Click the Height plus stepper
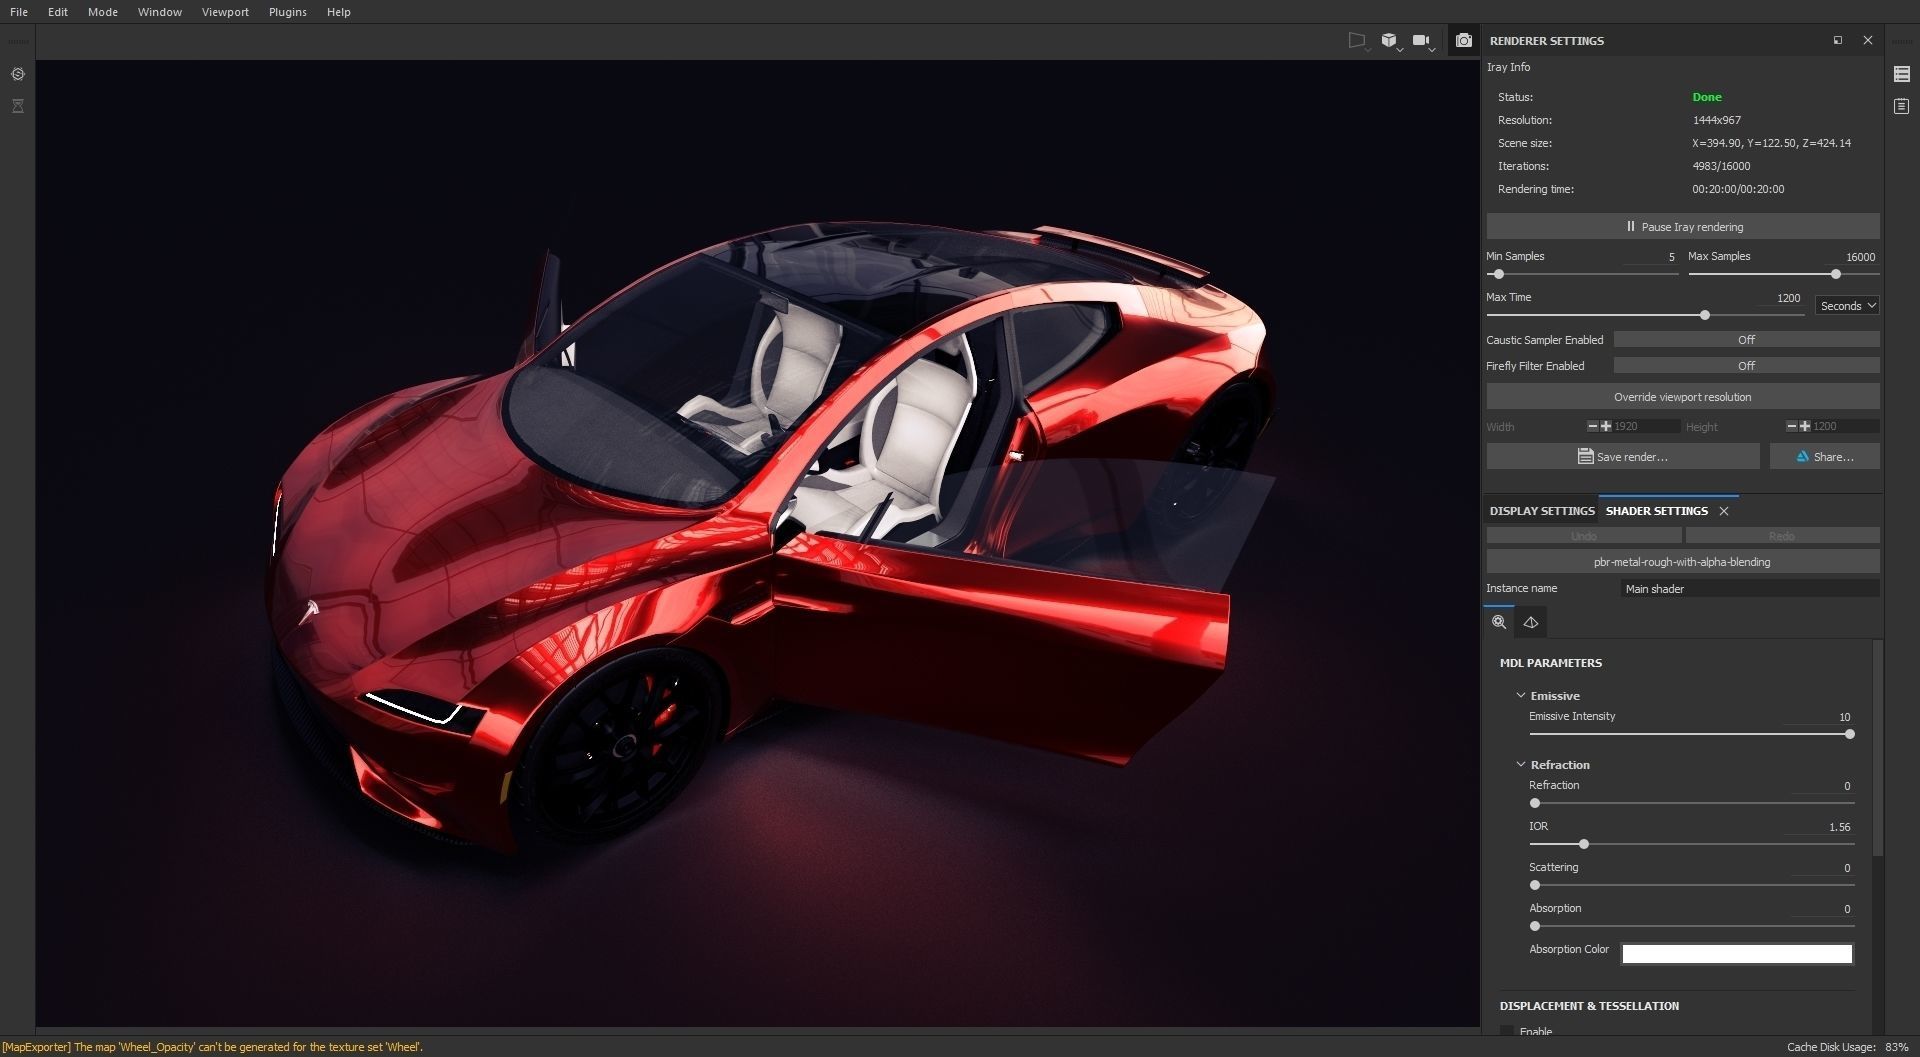1920x1057 pixels. click(1805, 426)
